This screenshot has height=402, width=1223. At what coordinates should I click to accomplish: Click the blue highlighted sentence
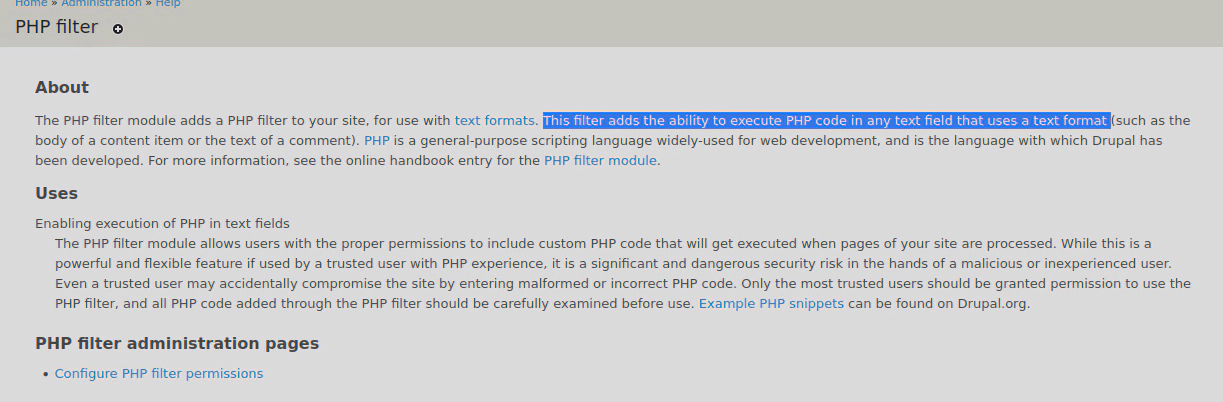coord(826,120)
